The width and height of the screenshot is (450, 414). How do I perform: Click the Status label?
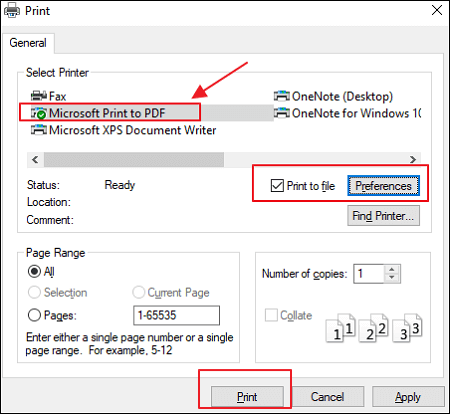point(43,185)
